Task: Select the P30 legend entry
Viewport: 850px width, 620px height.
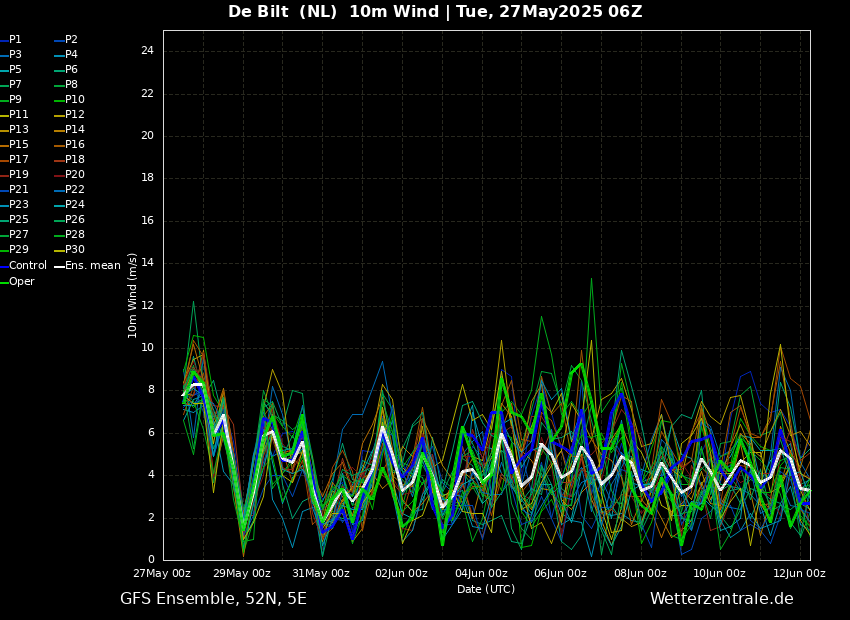Action: 75,250
